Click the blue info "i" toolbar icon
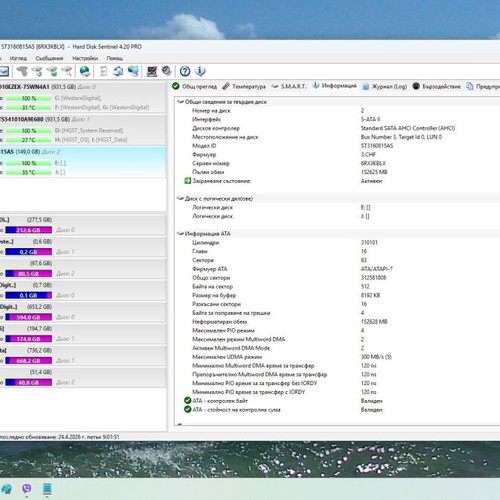This screenshot has height=500, width=500. click(200, 71)
